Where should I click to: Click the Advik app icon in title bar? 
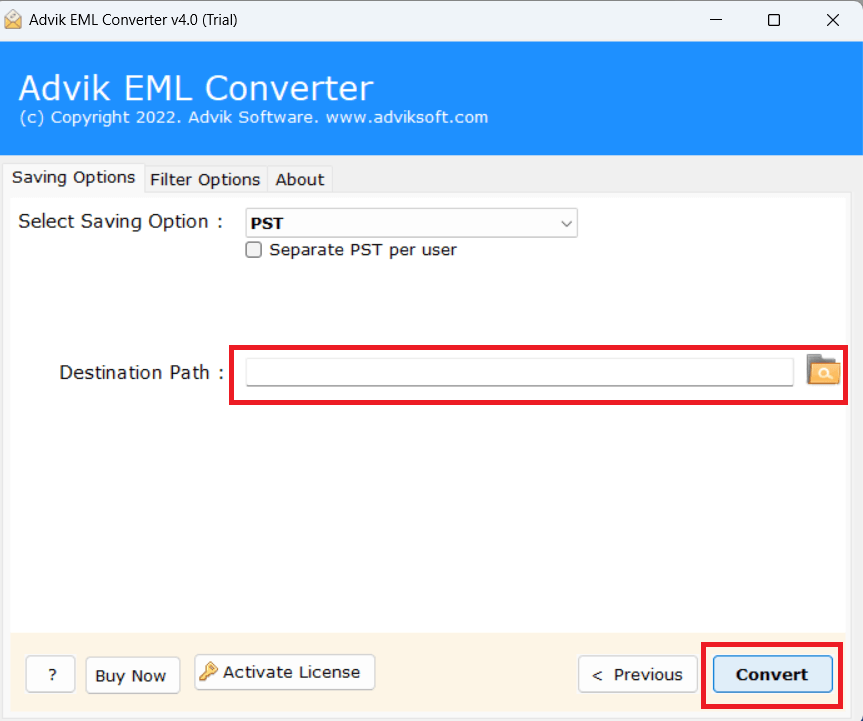13,20
